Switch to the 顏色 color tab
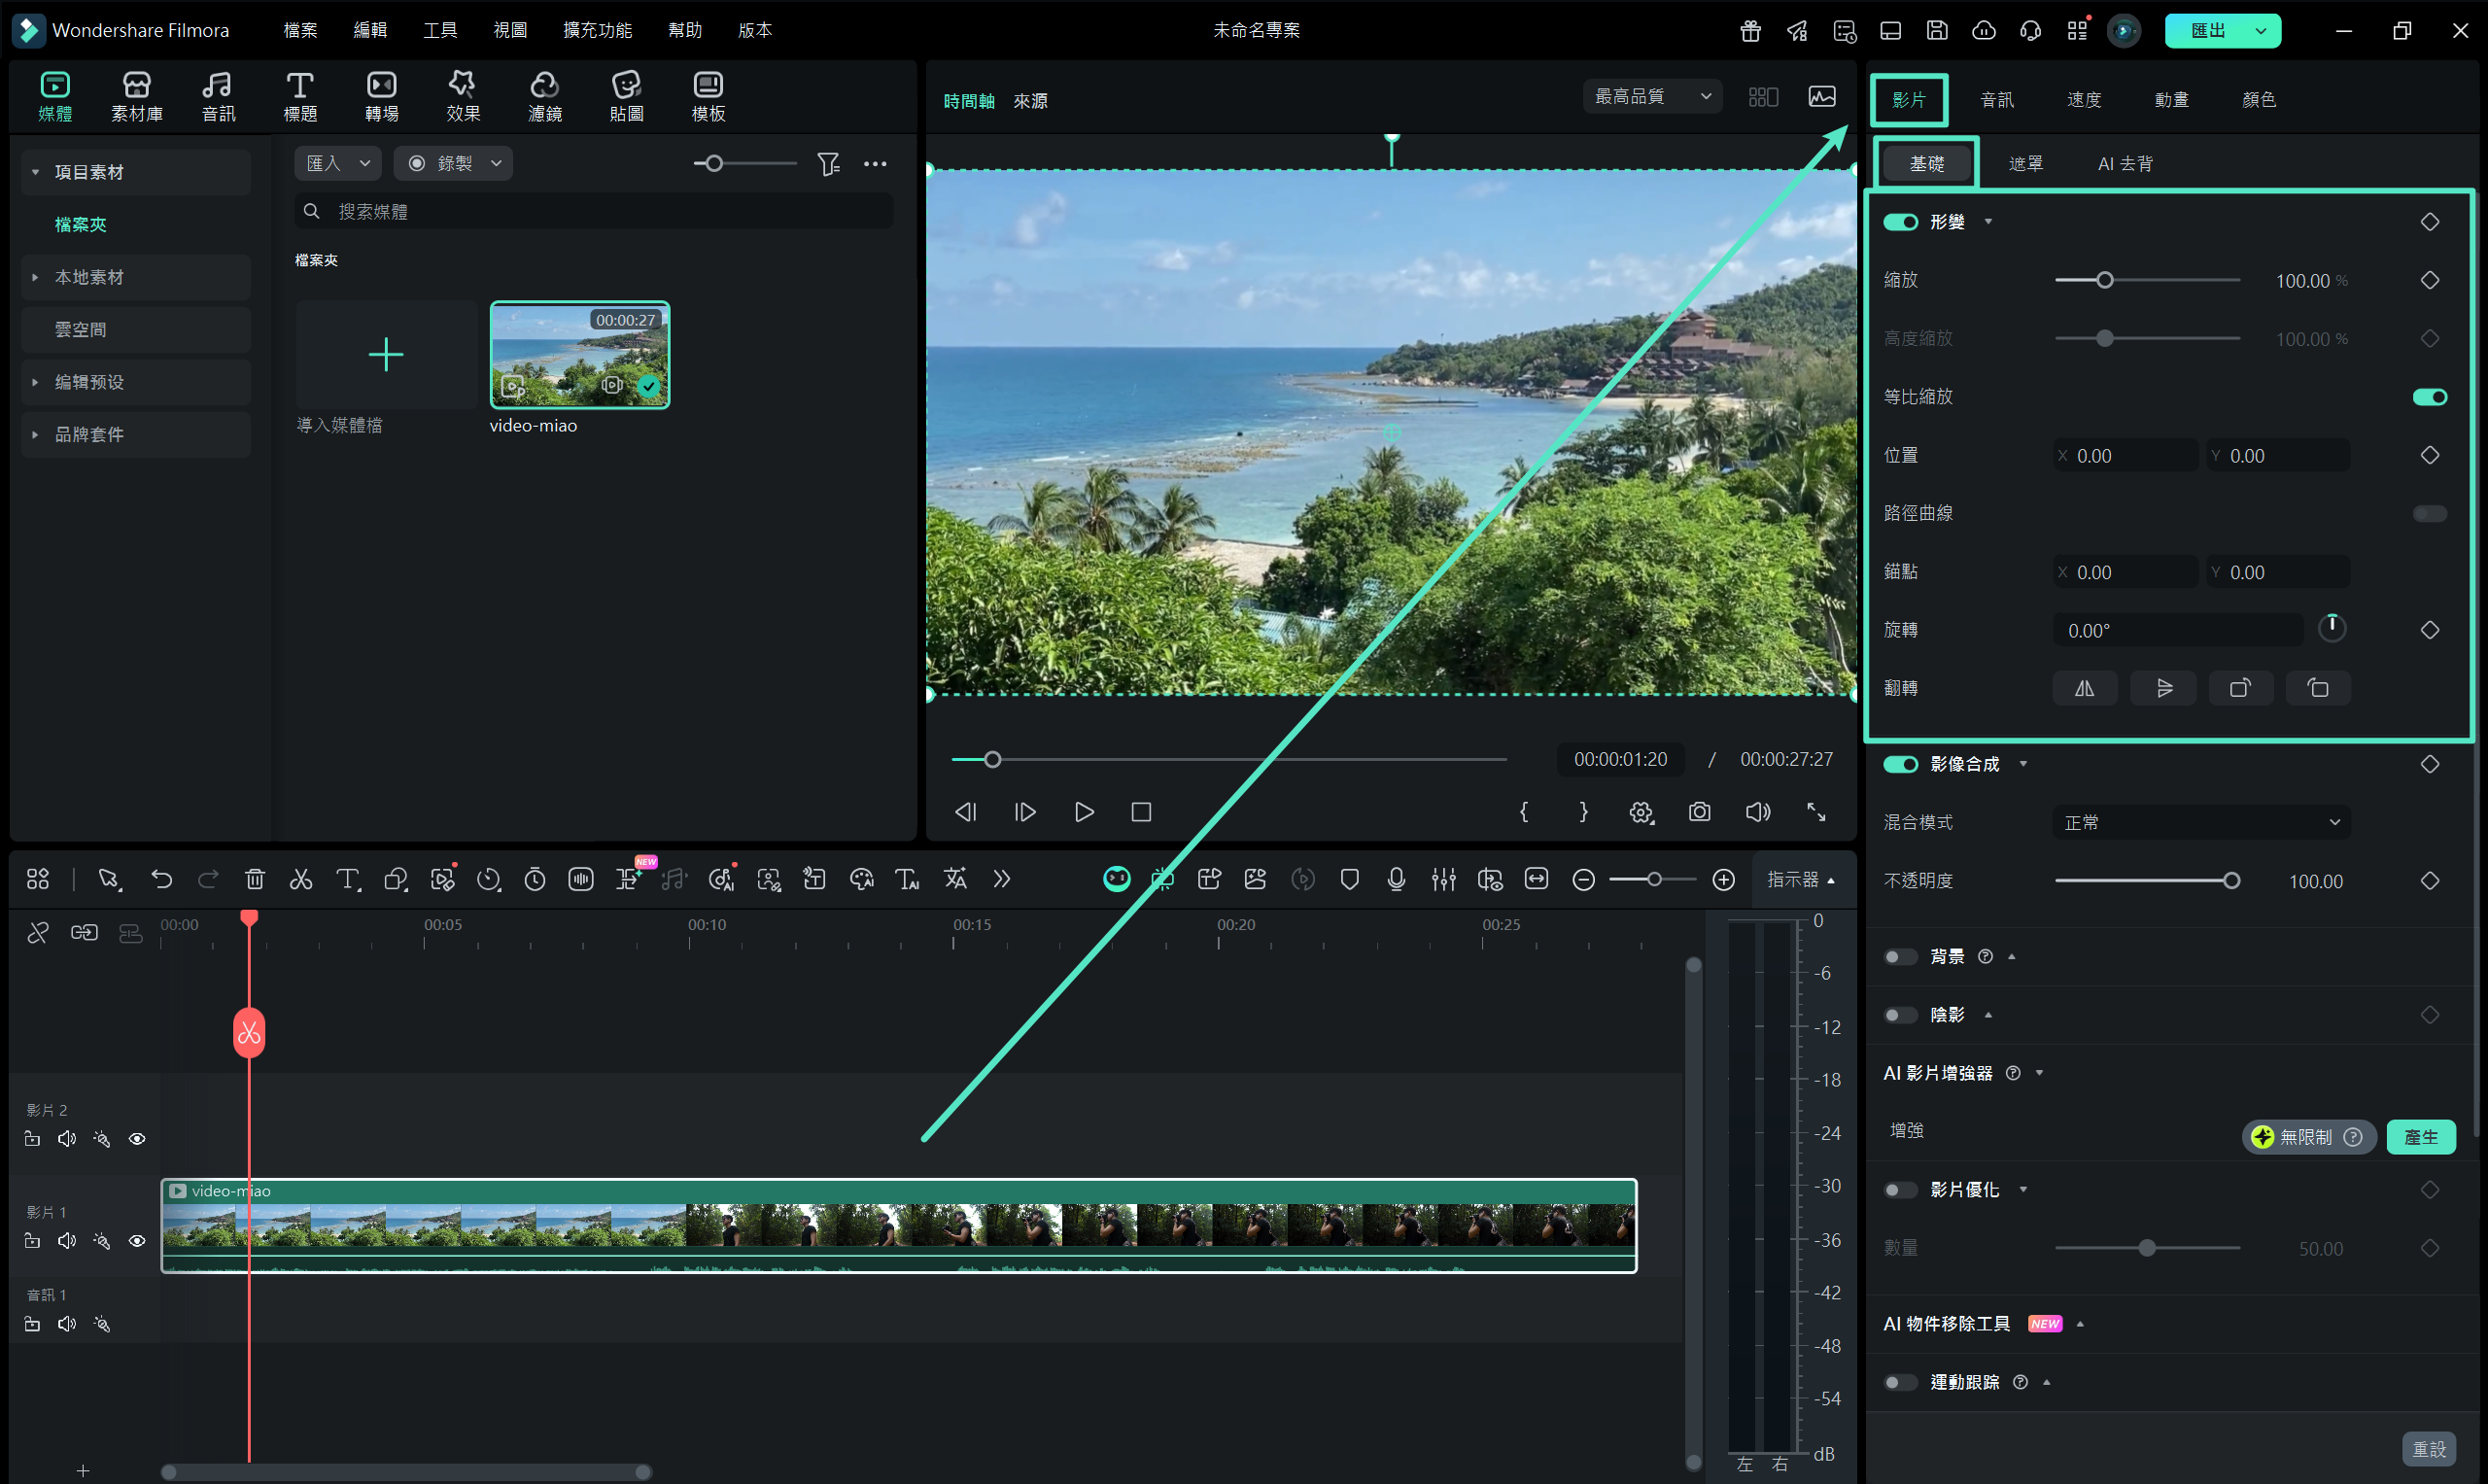Viewport: 2488px width, 1484px height. [x=2258, y=99]
